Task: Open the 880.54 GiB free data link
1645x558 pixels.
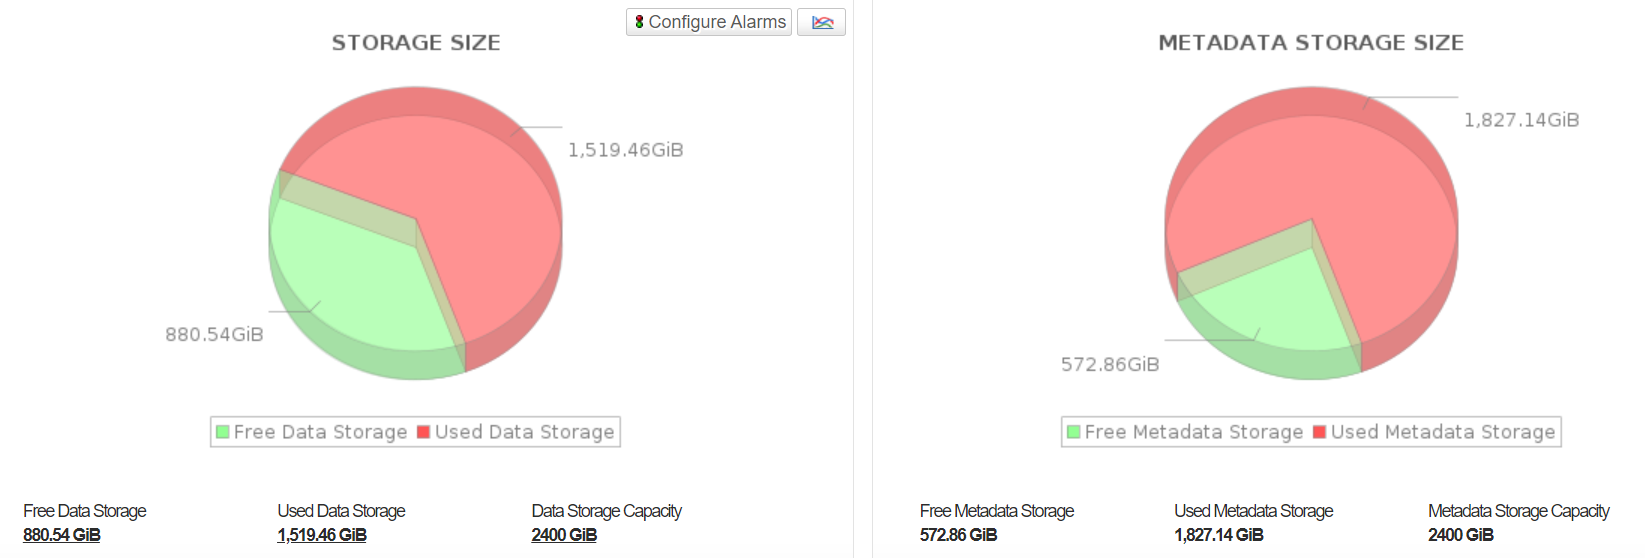Action: [62, 535]
